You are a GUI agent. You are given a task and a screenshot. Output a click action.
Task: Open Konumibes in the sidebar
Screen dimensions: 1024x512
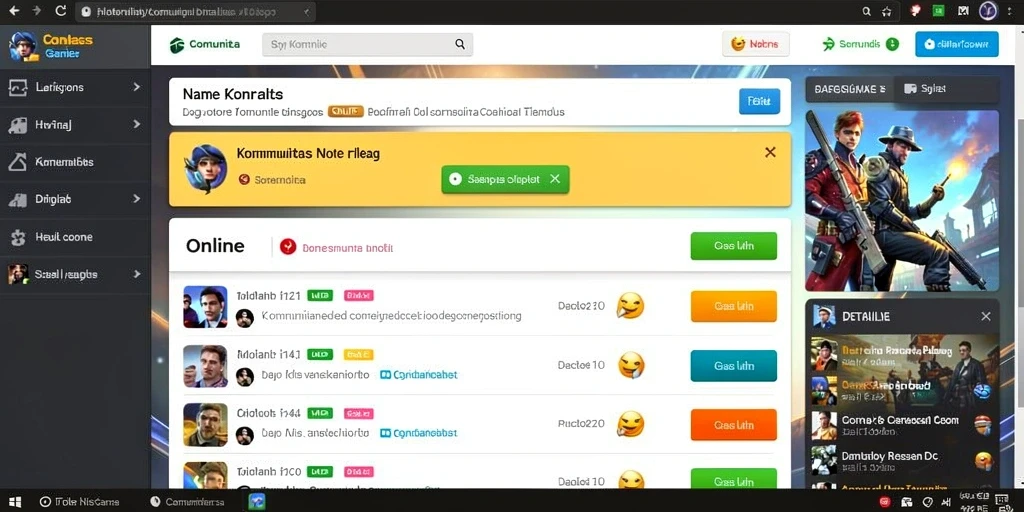(75, 162)
